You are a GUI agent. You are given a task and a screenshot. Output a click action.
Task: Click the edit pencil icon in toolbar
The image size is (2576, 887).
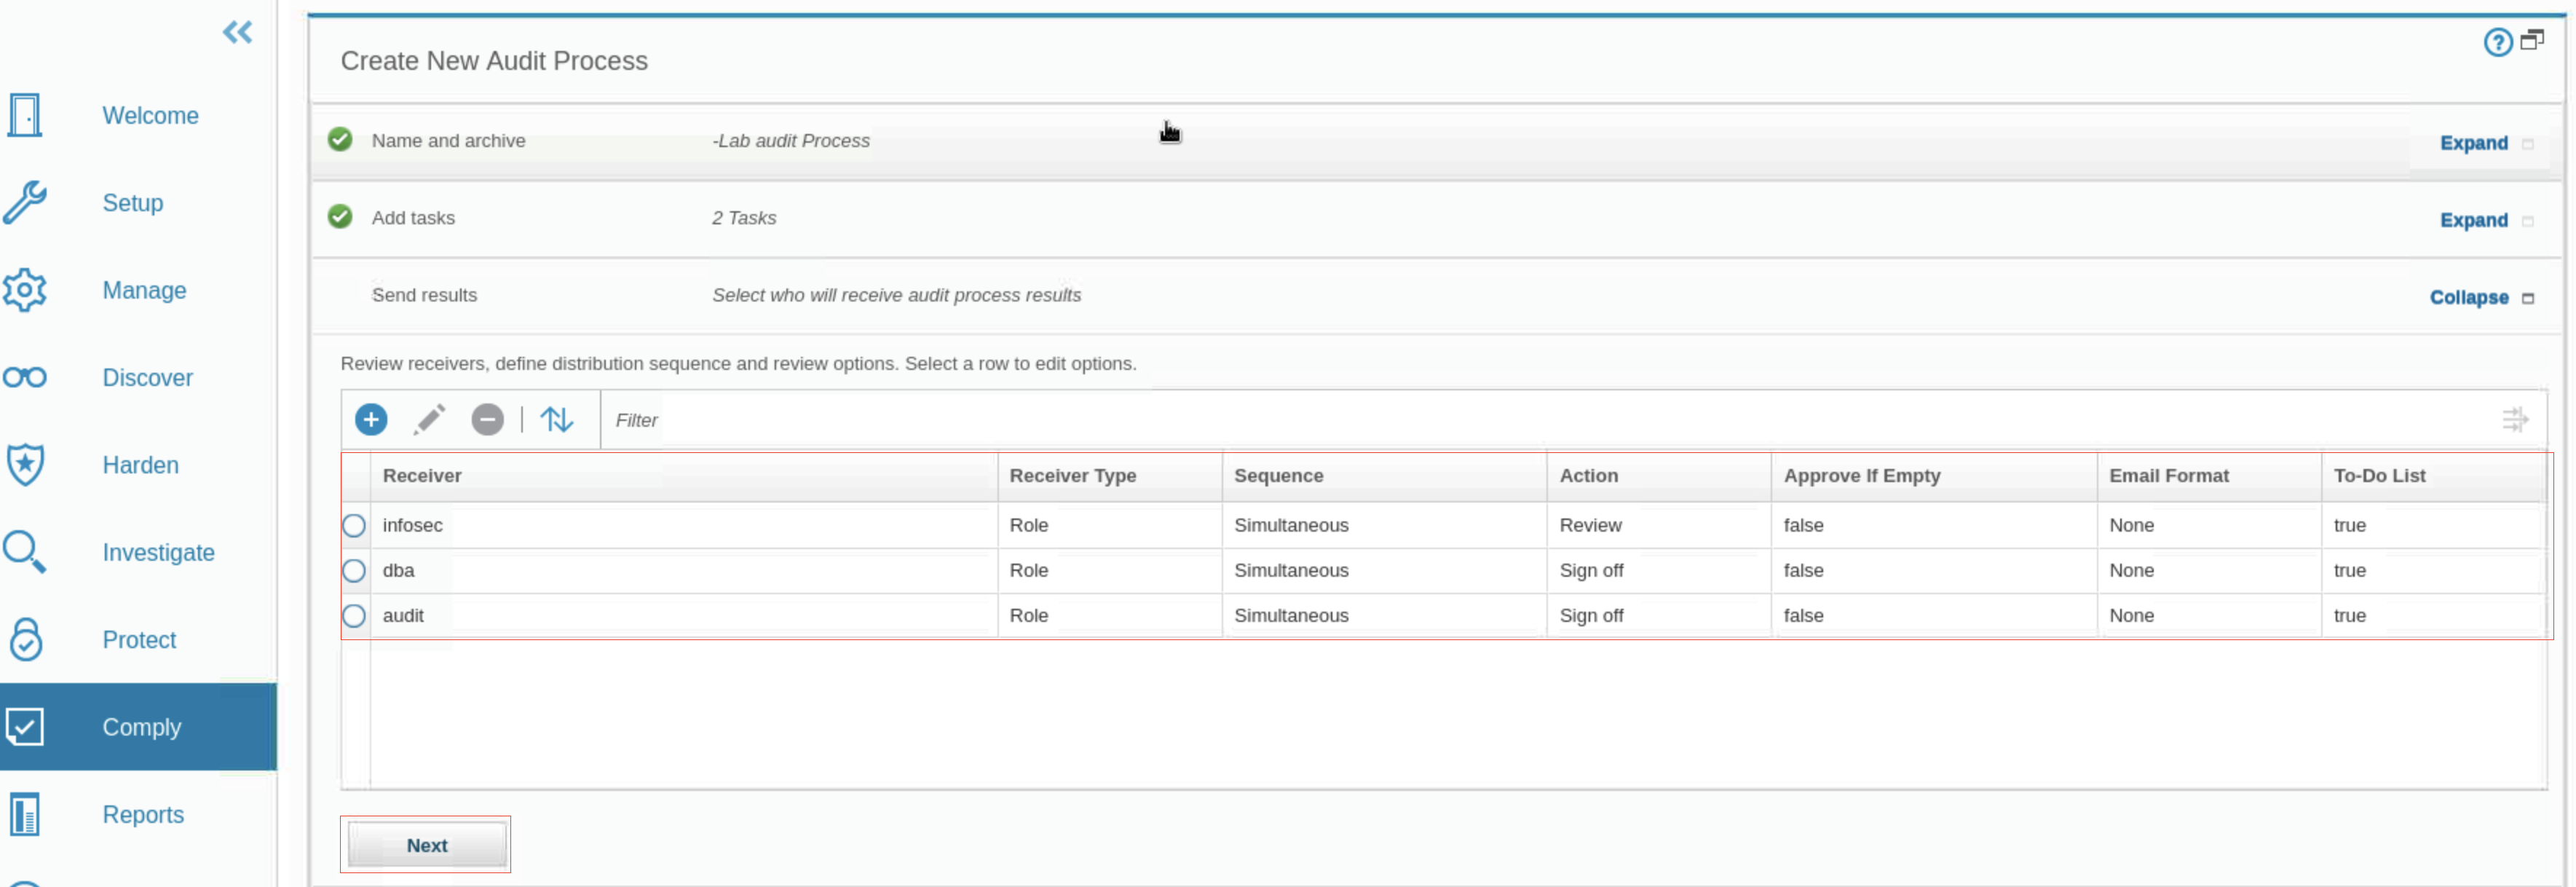(429, 420)
